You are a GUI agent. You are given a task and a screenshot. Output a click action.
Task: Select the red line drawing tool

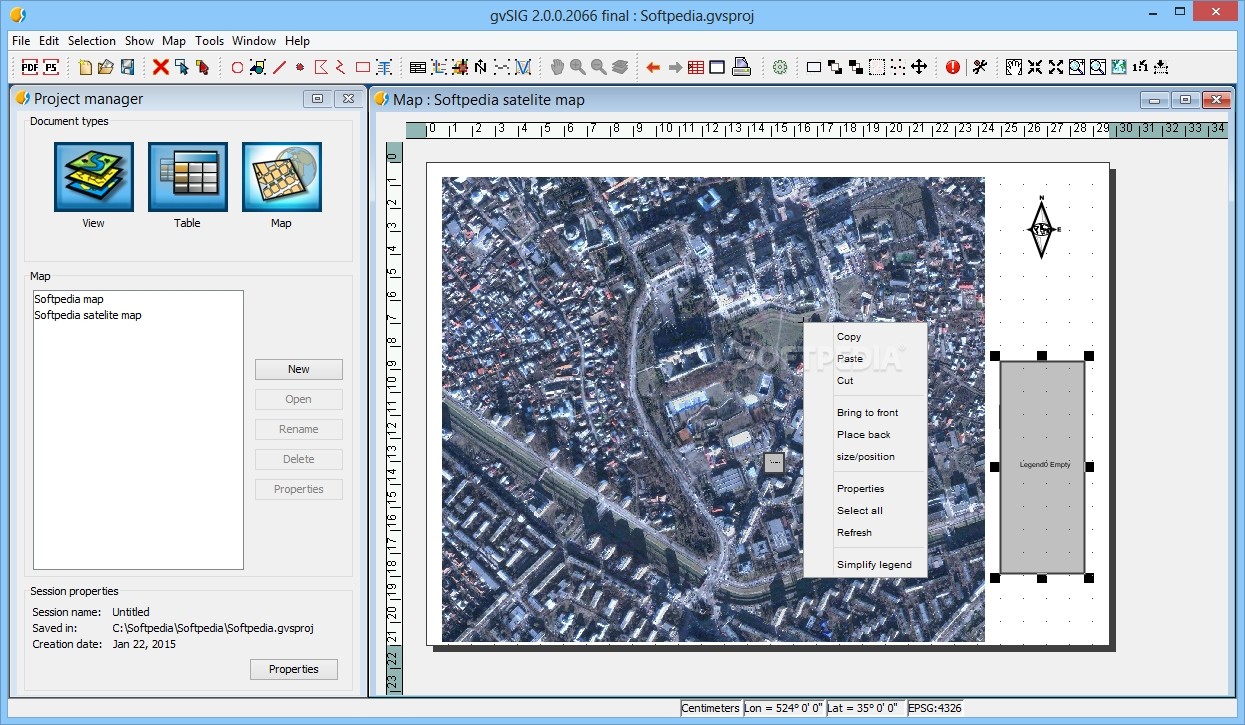point(279,67)
